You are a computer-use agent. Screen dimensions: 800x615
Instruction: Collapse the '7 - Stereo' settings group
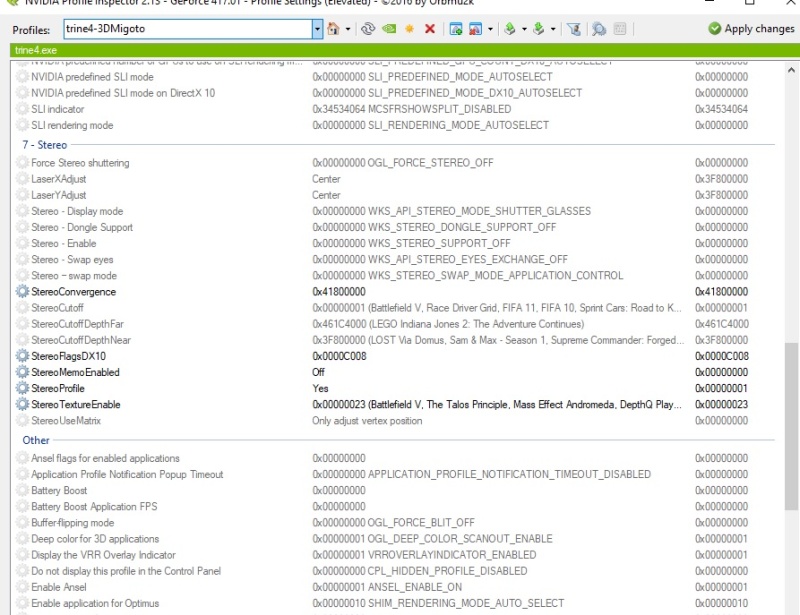pyautogui.click(x=44, y=145)
